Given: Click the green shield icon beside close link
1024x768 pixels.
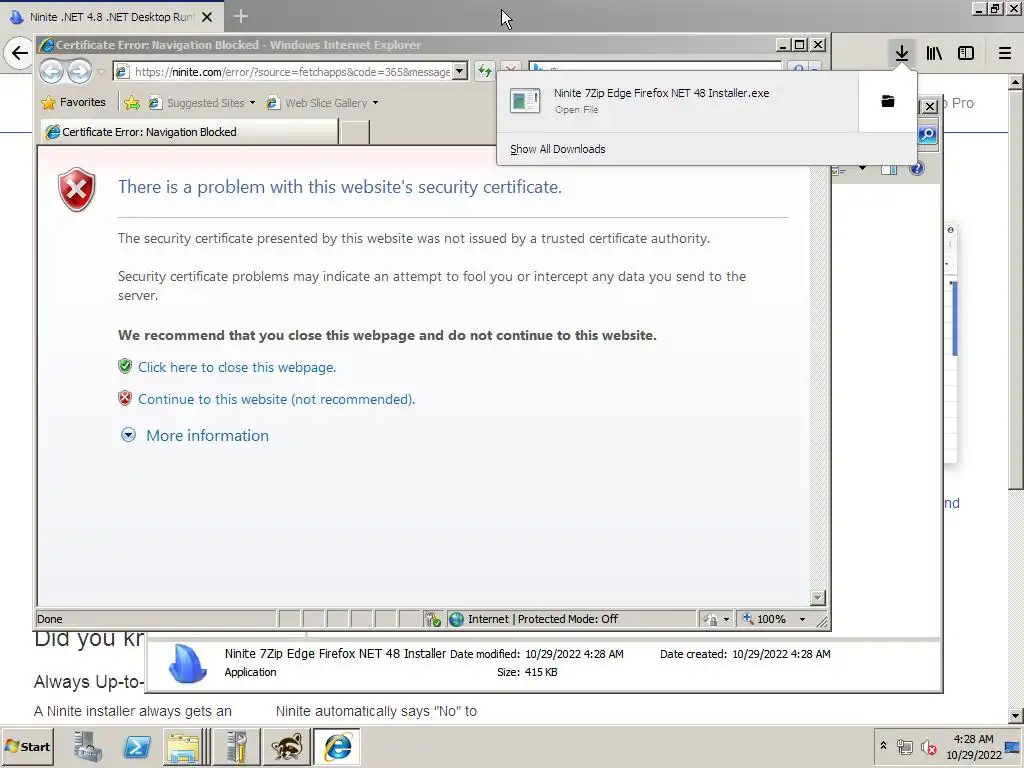Looking at the screenshot, I should pyautogui.click(x=125, y=366).
